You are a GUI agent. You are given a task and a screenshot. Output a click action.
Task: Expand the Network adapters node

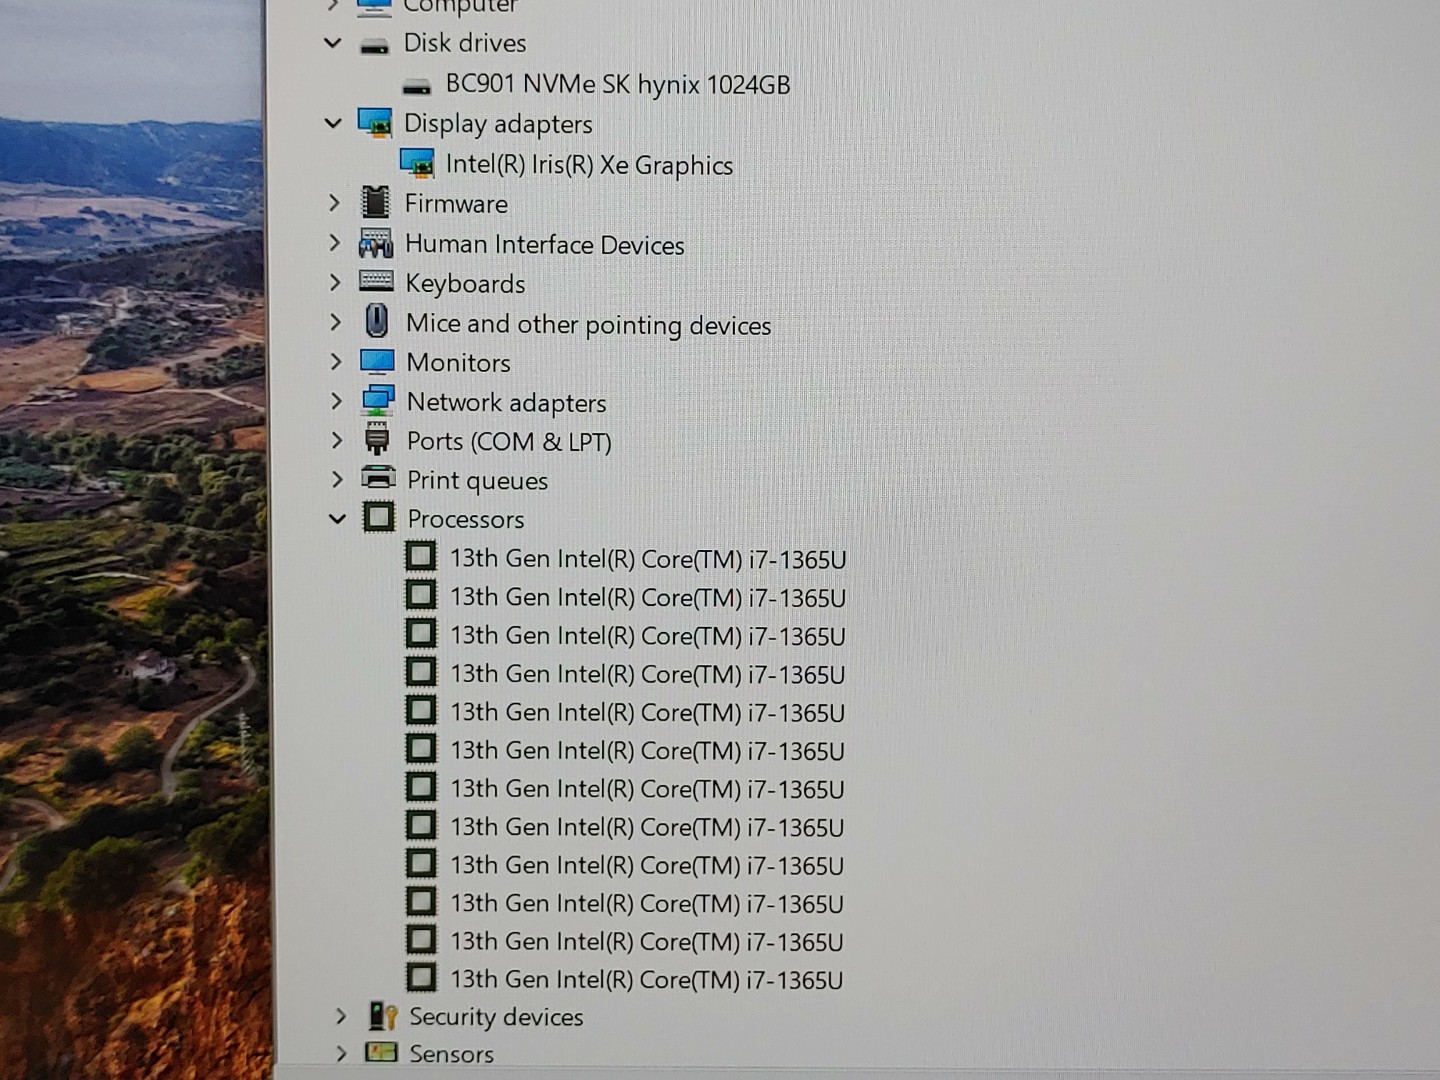[336, 401]
